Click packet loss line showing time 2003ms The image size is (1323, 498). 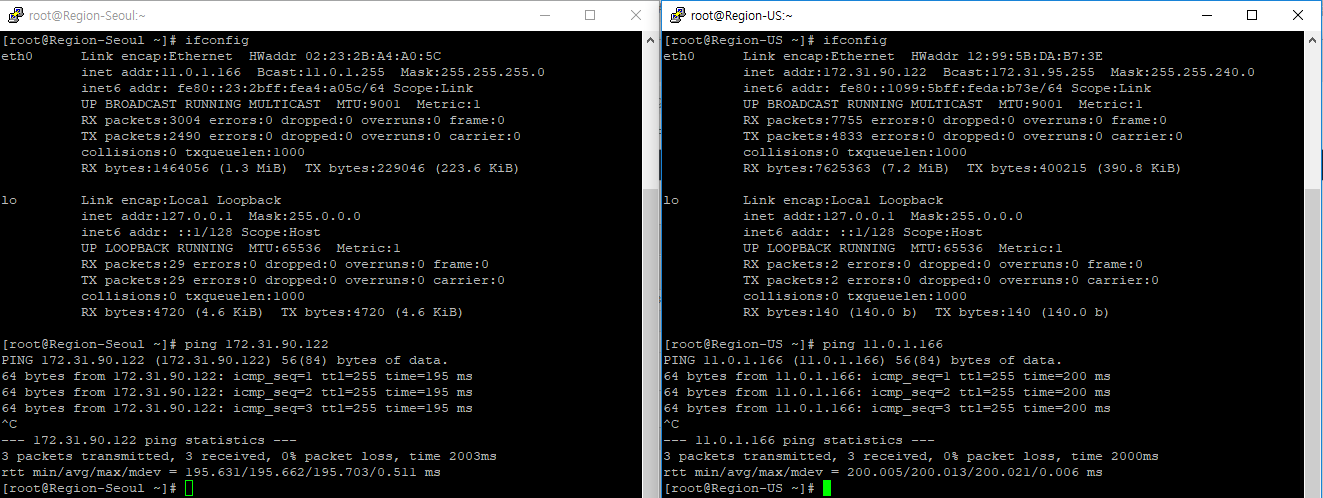(249, 456)
